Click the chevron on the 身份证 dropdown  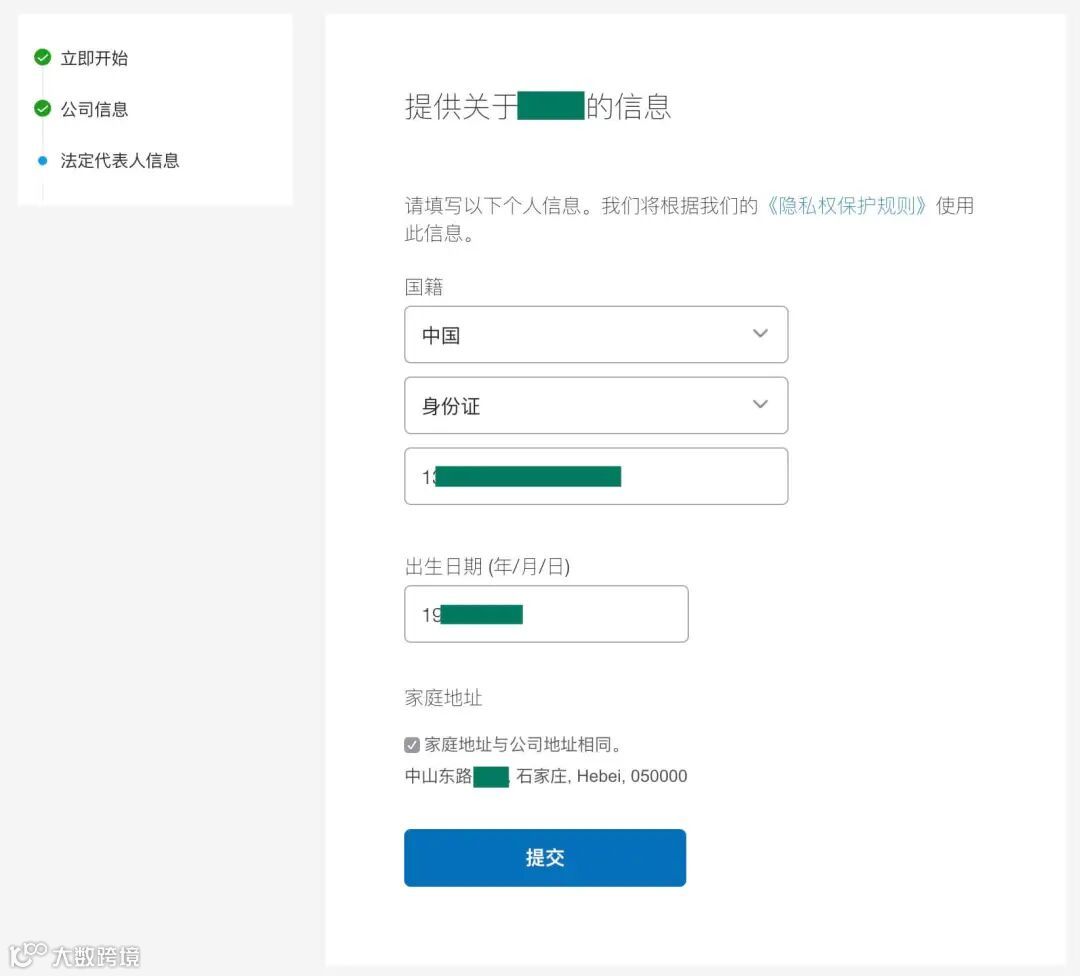(760, 405)
